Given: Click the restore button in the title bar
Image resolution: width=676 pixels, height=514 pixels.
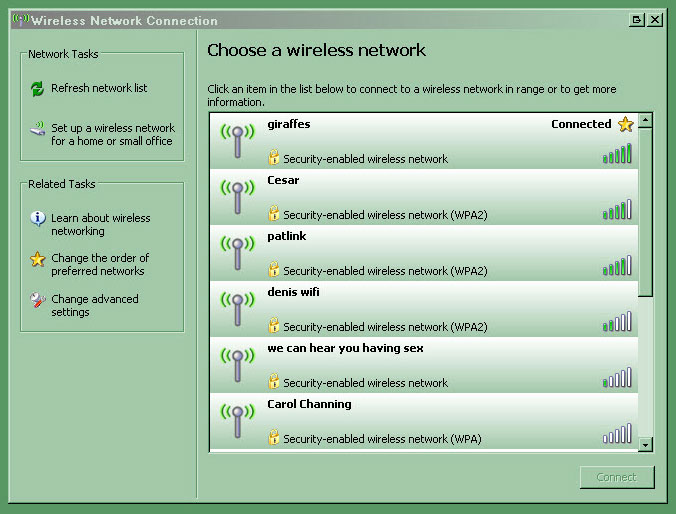Looking at the screenshot, I should tap(637, 20).
